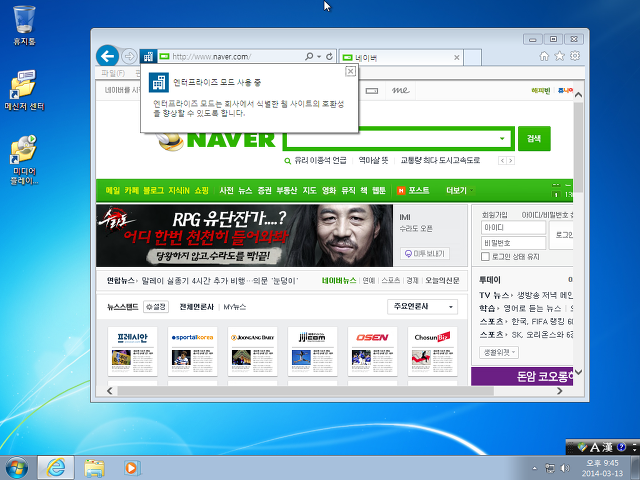Click the green 검색 search button
This screenshot has width=640, height=480.
coord(534,138)
